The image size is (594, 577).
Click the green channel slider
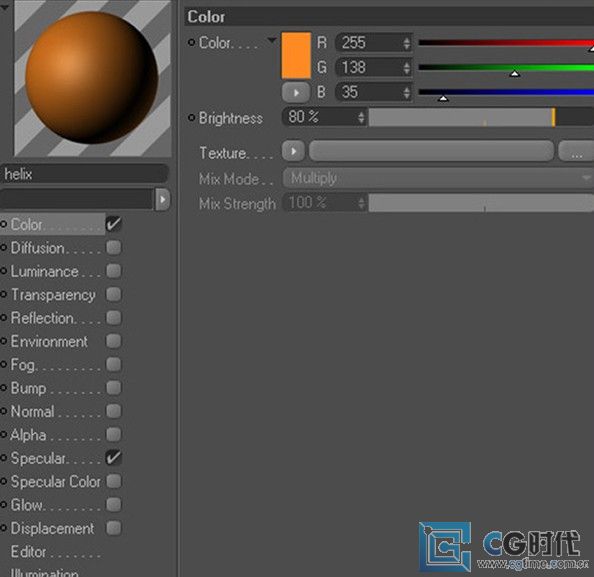506,68
